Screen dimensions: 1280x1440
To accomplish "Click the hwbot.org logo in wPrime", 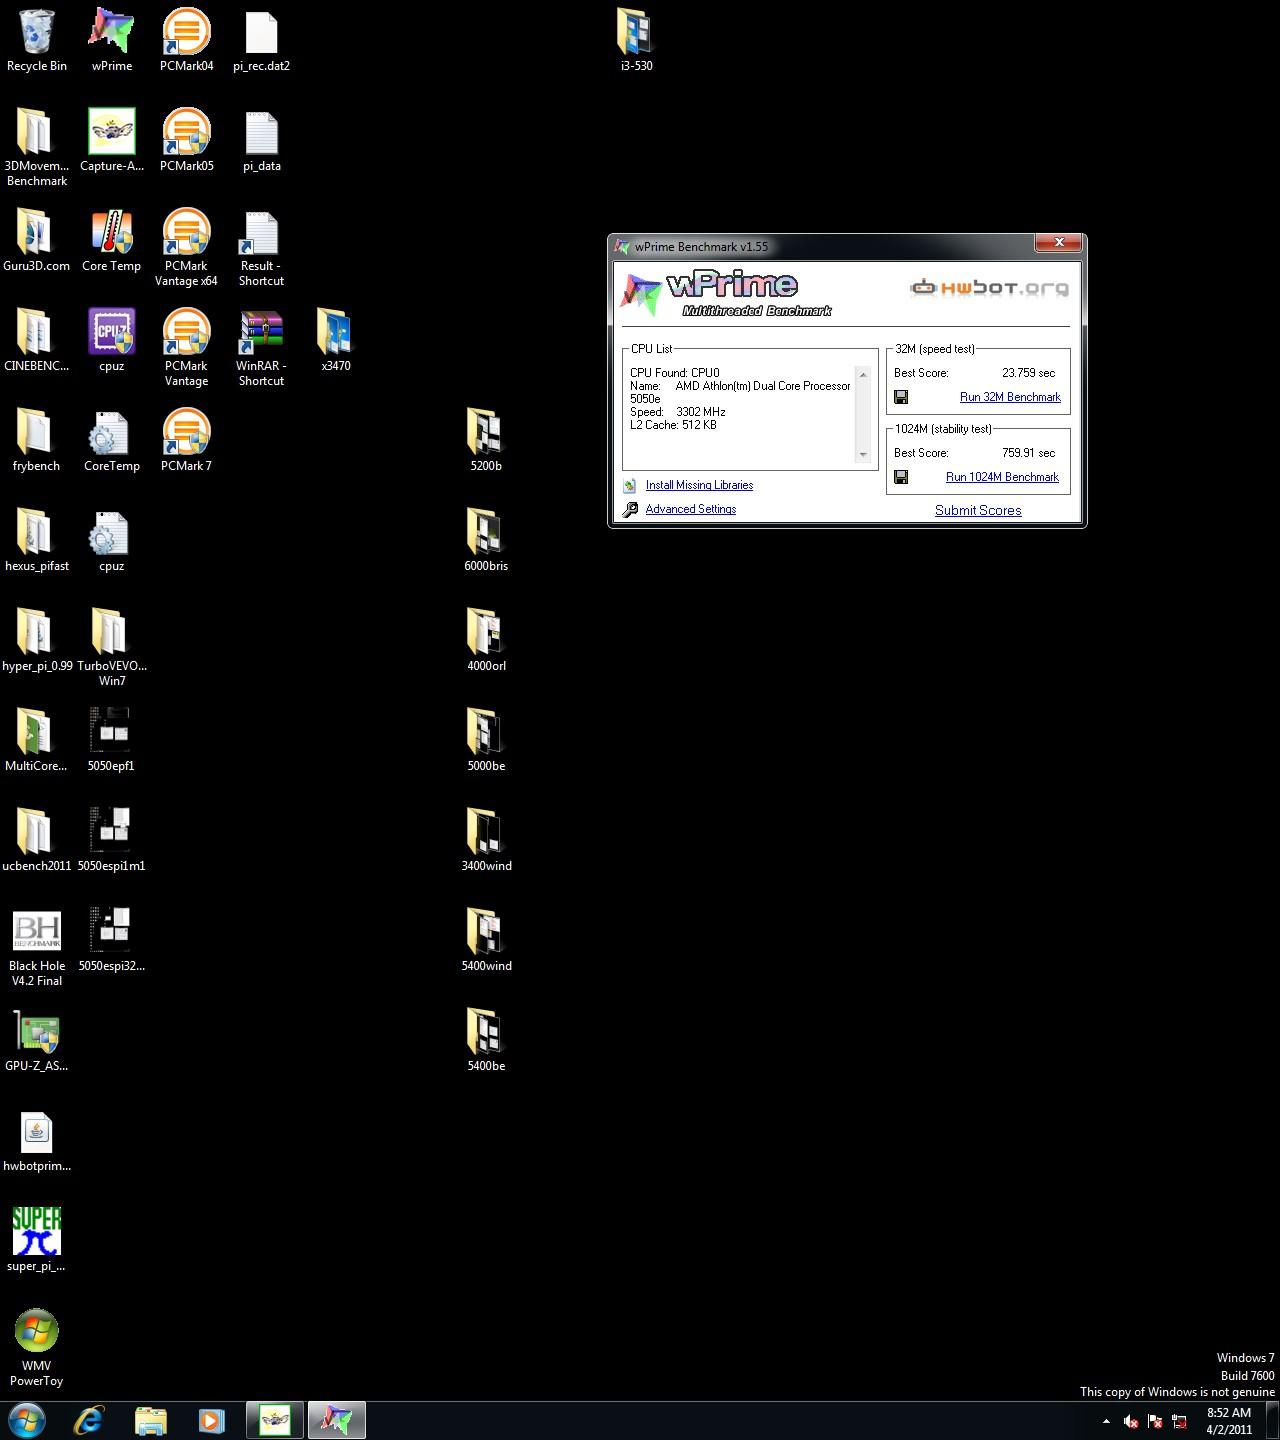I will click(x=989, y=288).
